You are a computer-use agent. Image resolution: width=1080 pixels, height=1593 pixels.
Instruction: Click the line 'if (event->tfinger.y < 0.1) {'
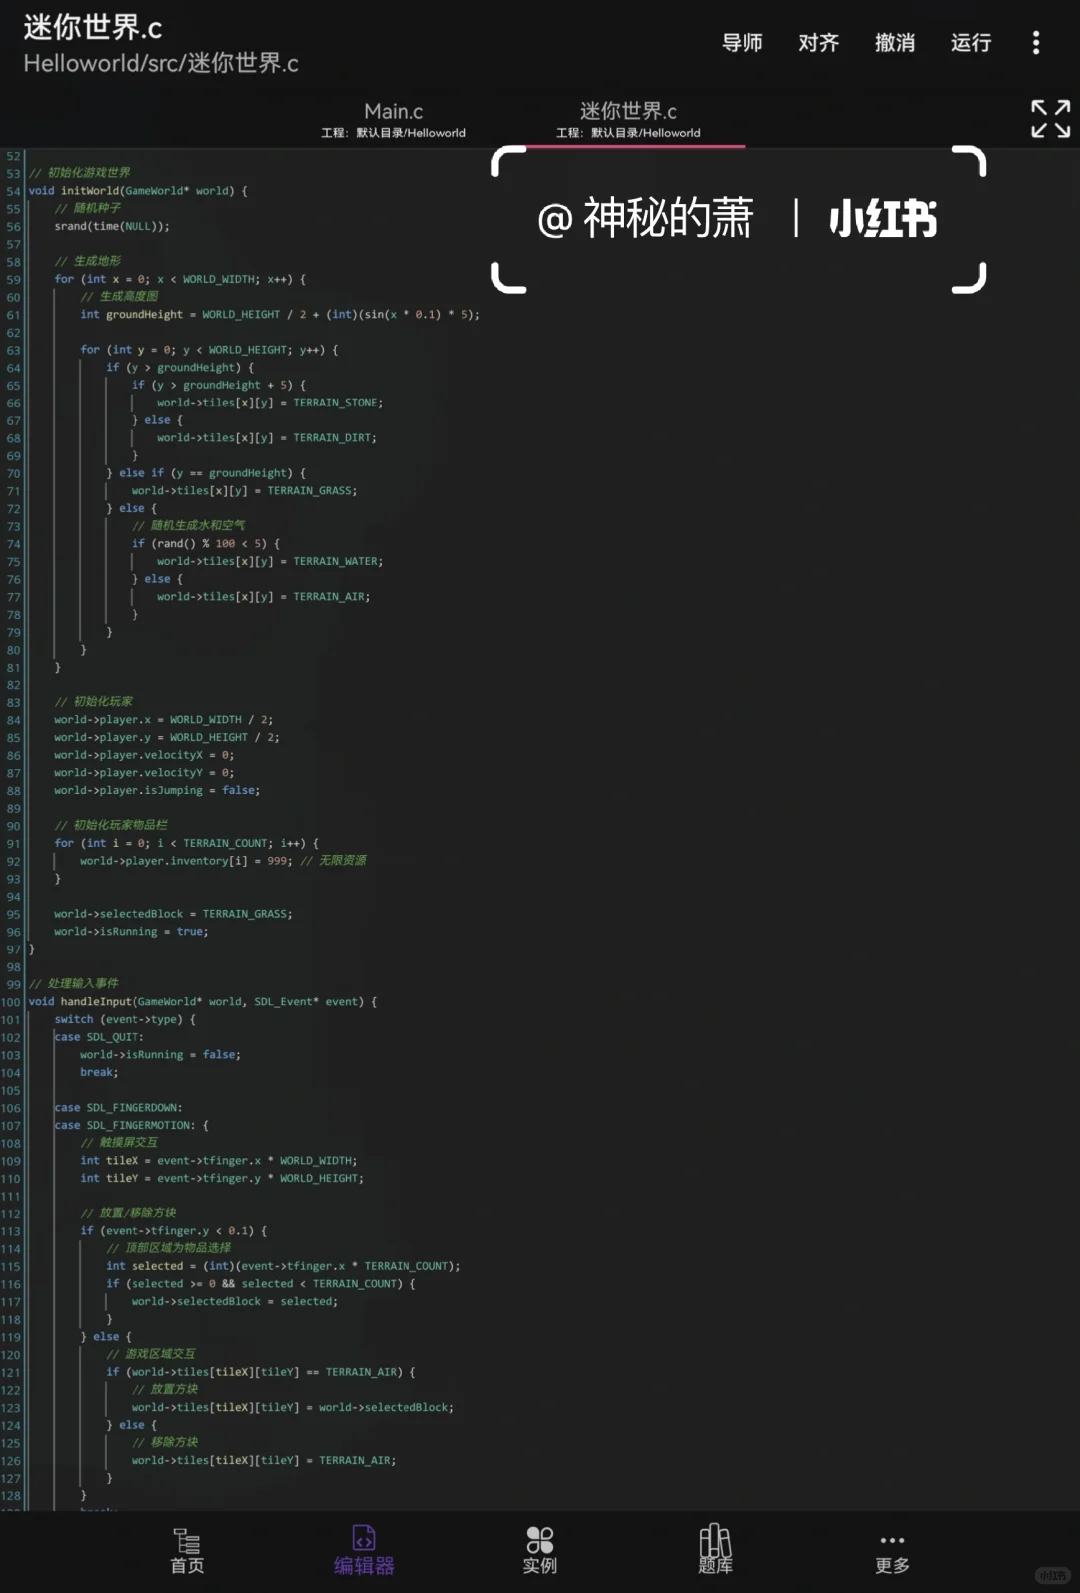pos(174,1232)
